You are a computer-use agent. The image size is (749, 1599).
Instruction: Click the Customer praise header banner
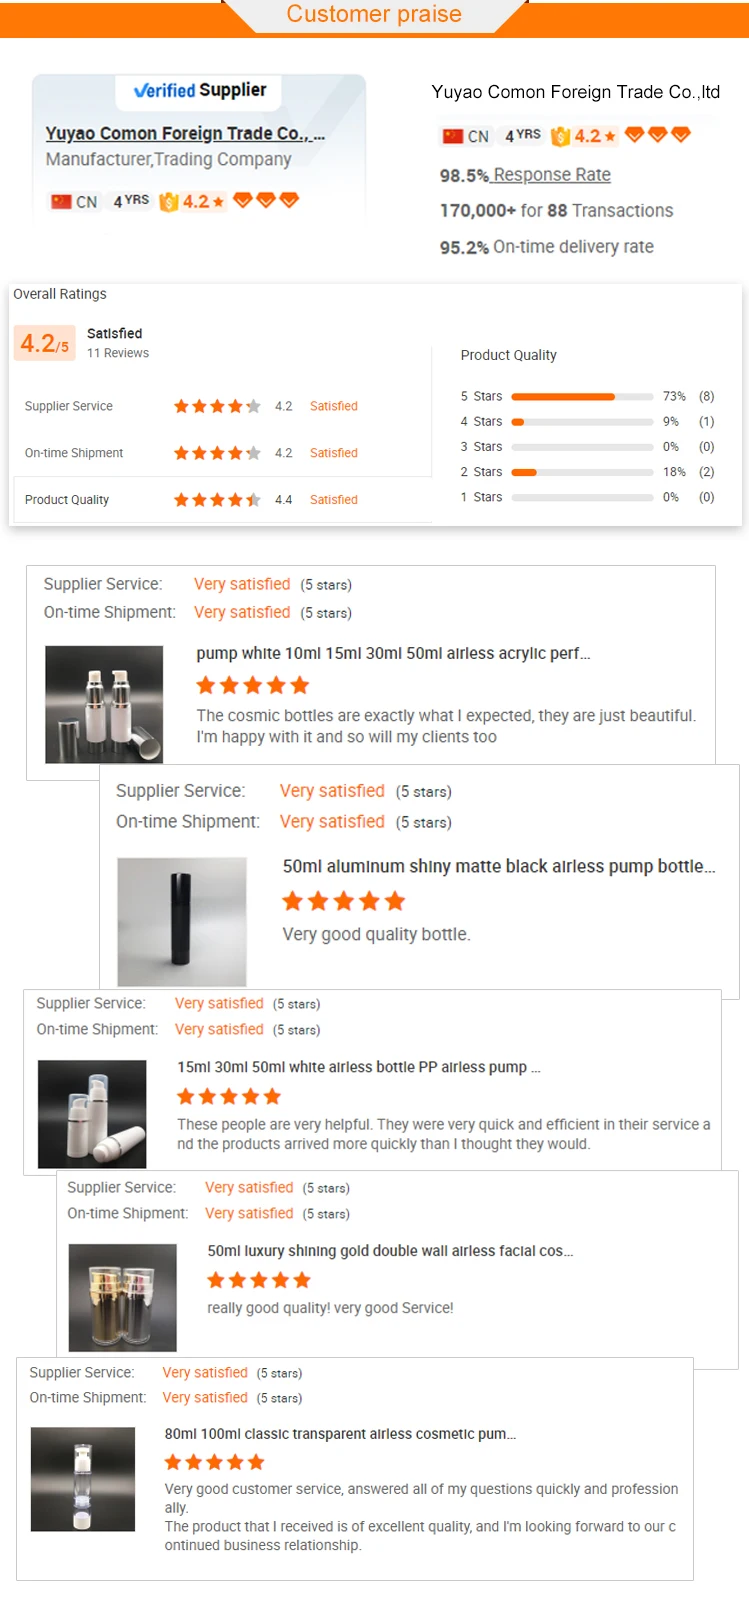tap(374, 15)
